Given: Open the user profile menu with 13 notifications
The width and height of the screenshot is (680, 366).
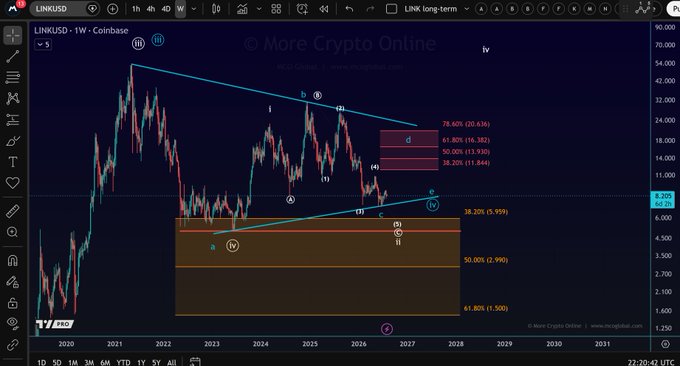Looking at the screenshot, I should coord(14,7).
